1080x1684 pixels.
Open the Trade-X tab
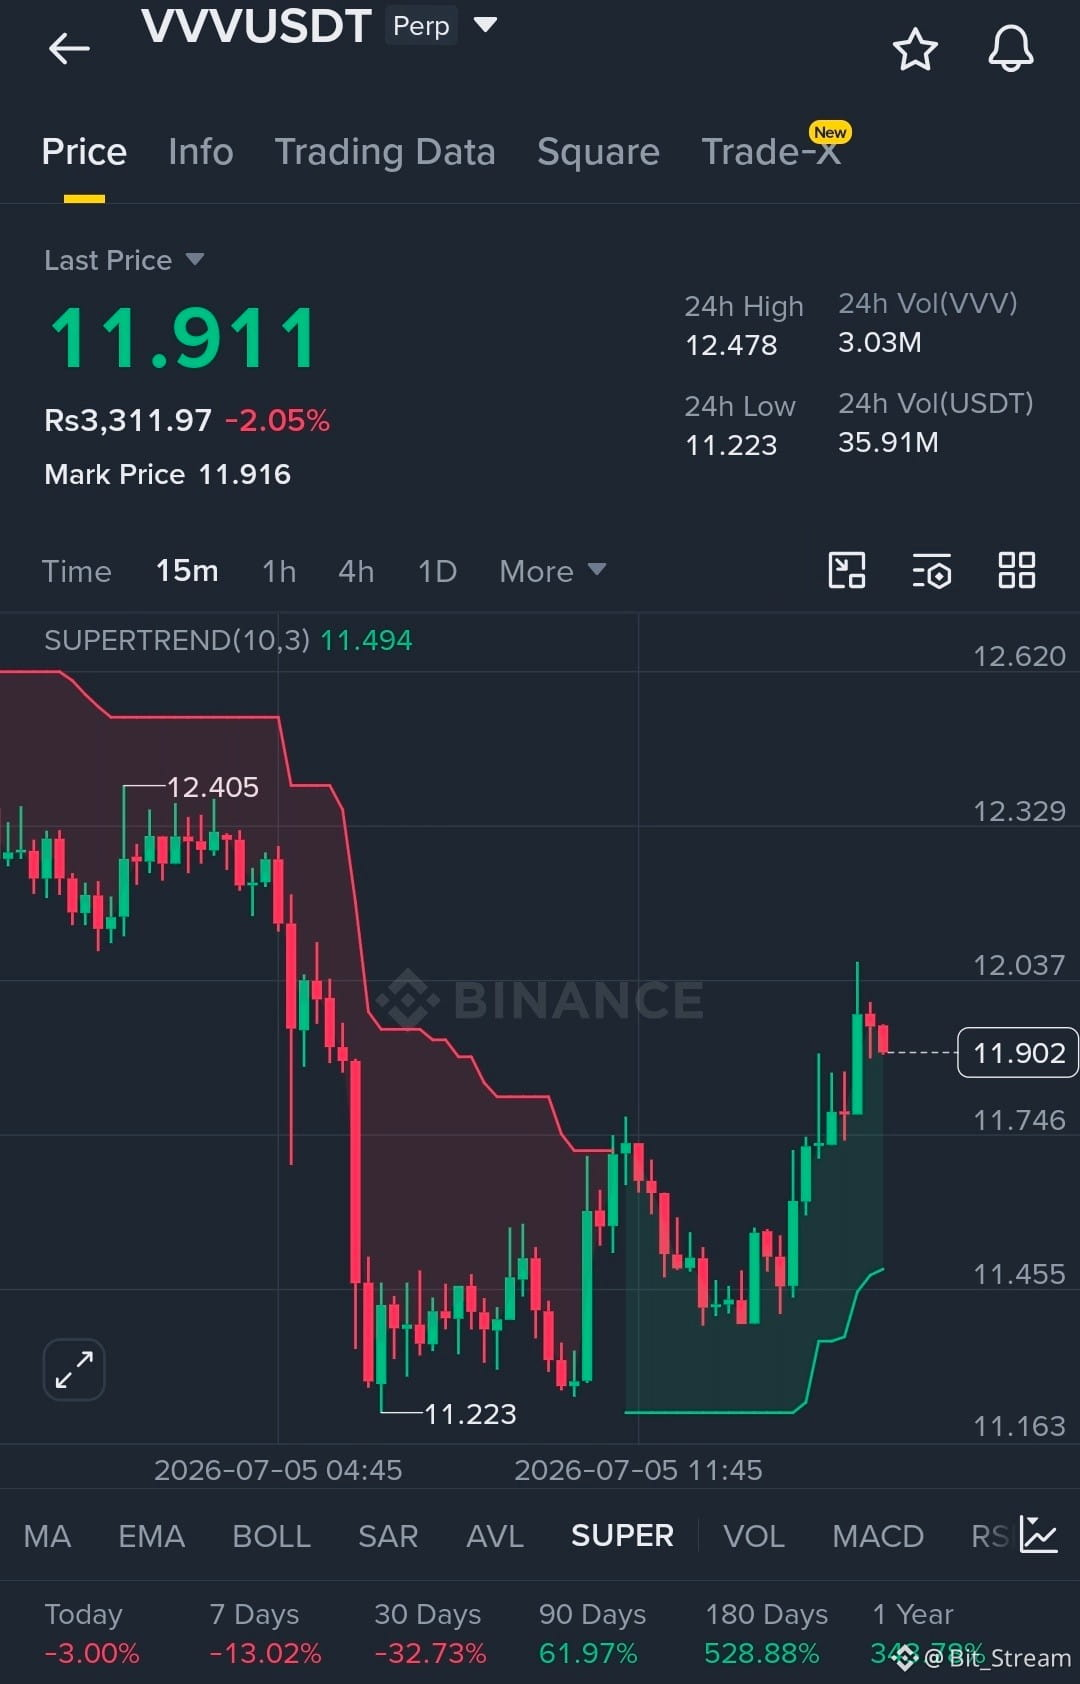[x=770, y=152]
